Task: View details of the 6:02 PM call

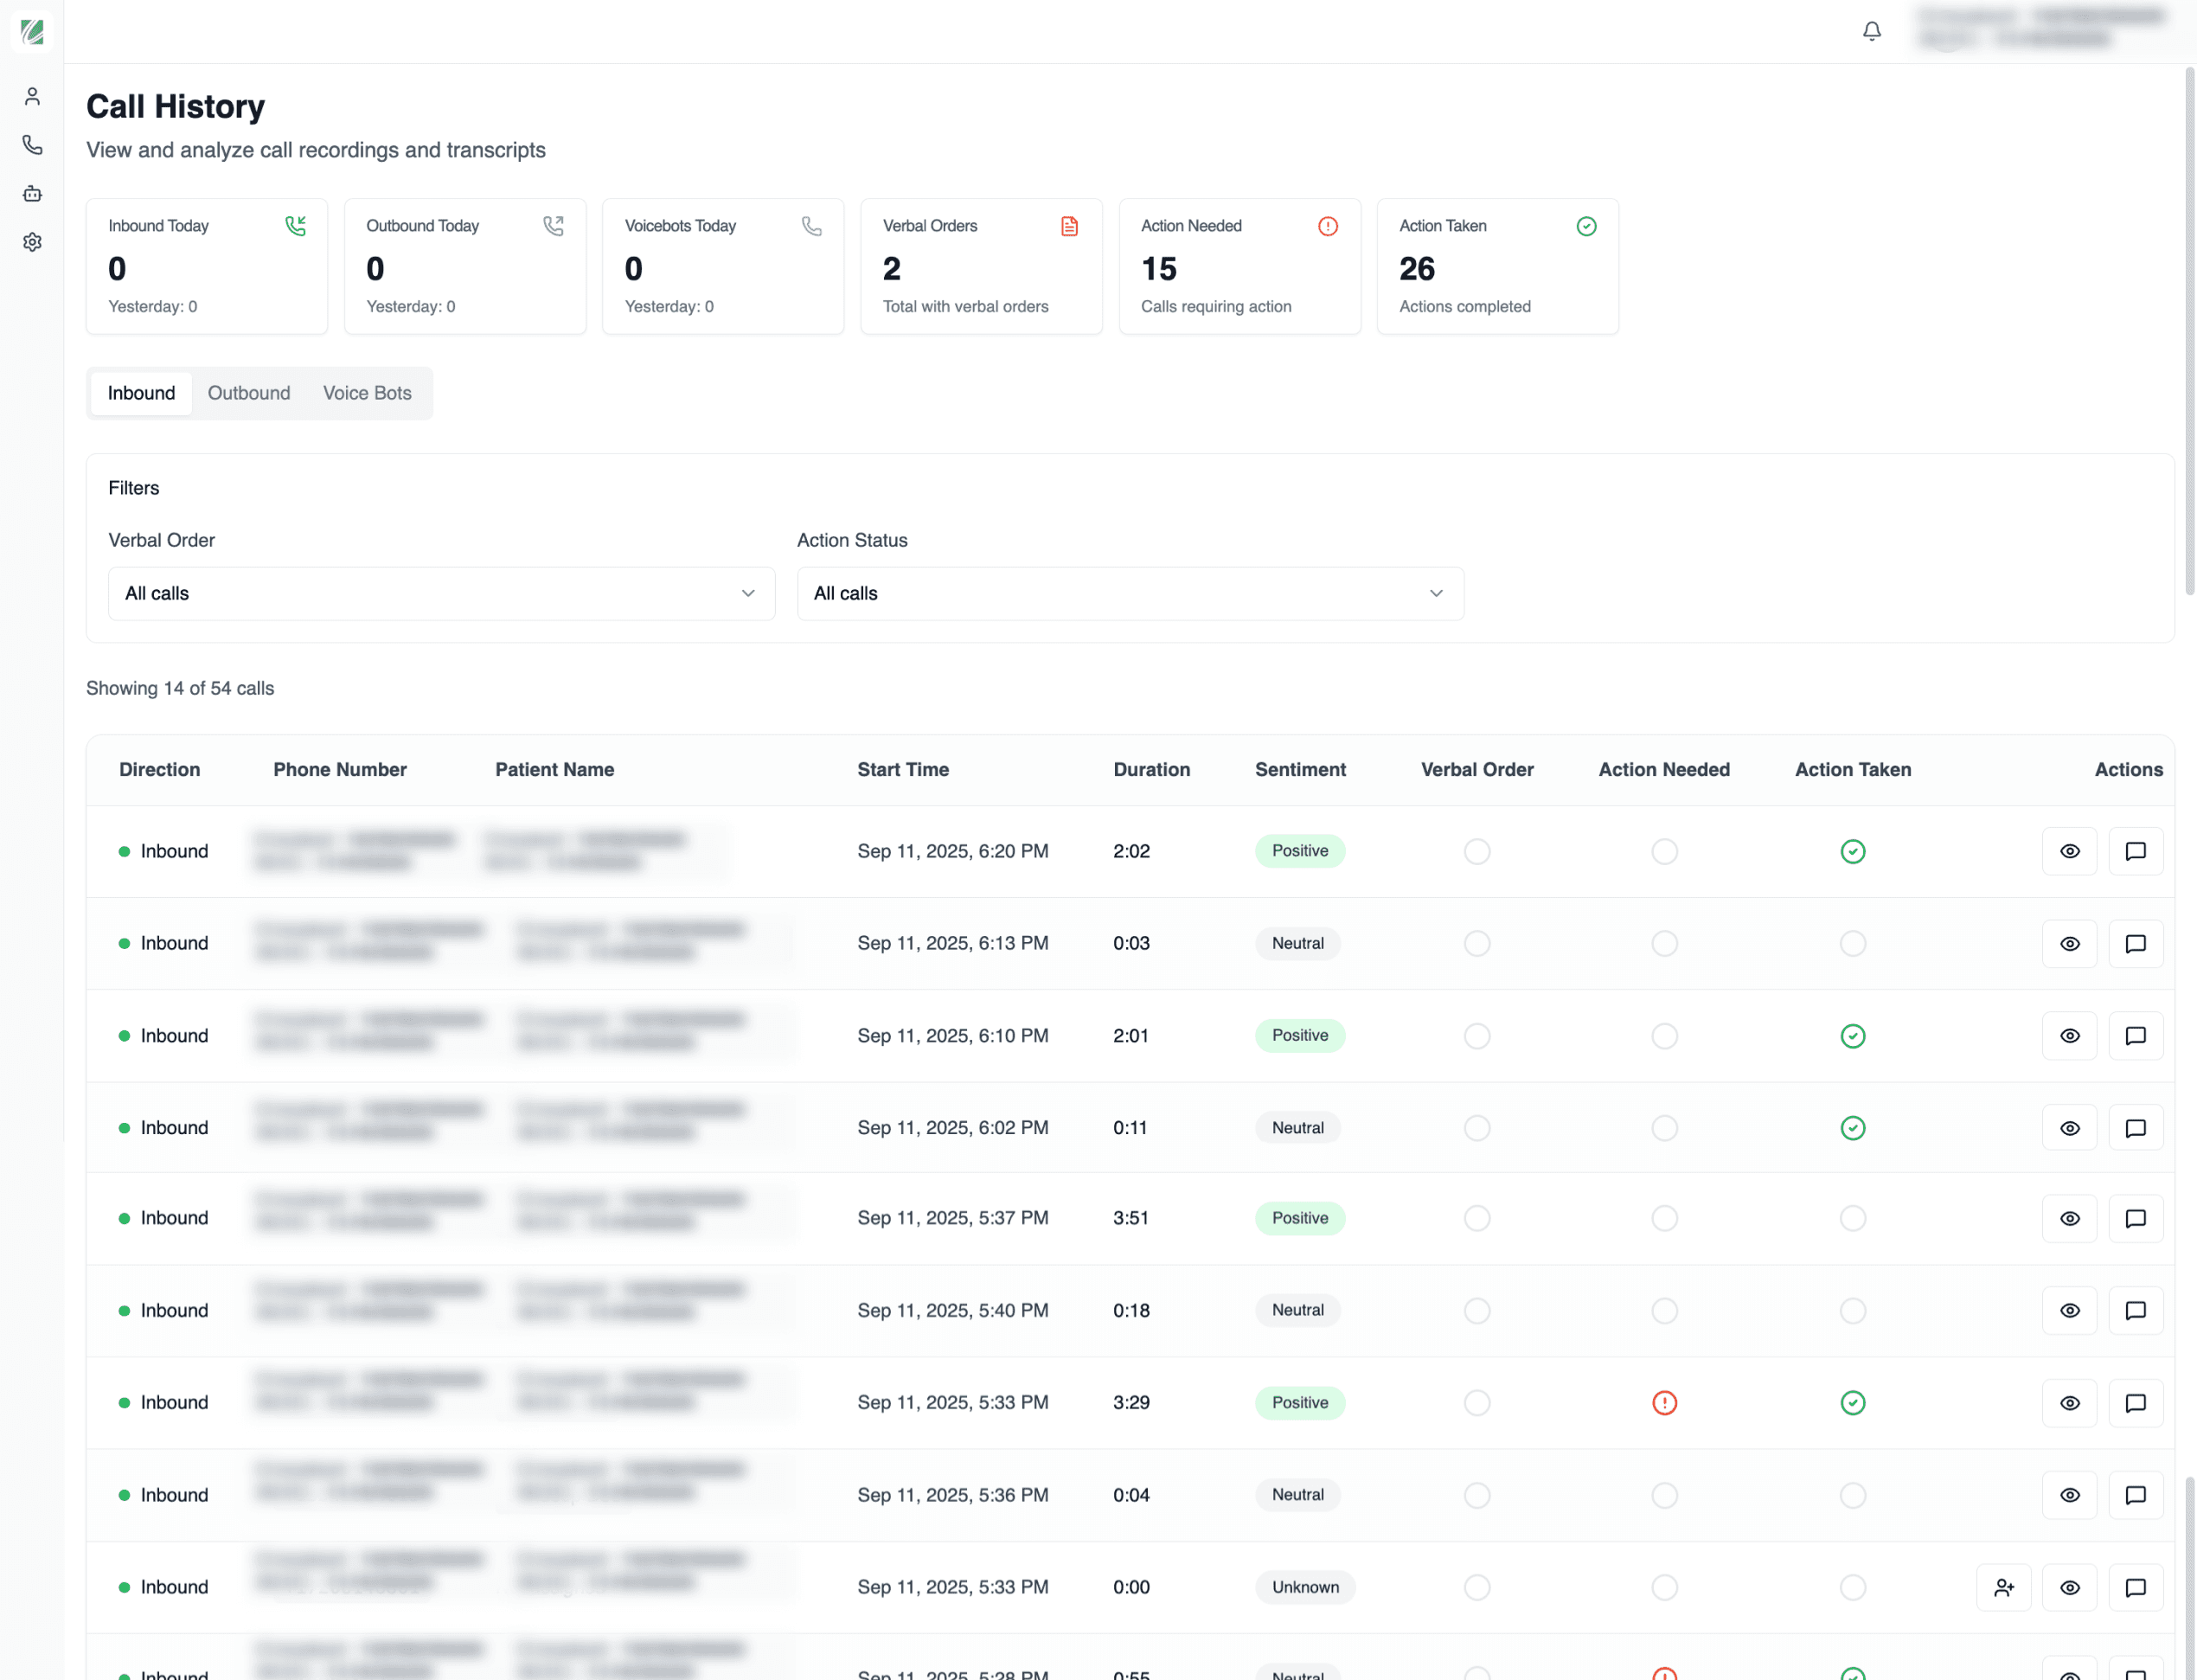Action: (x=2069, y=1127)
